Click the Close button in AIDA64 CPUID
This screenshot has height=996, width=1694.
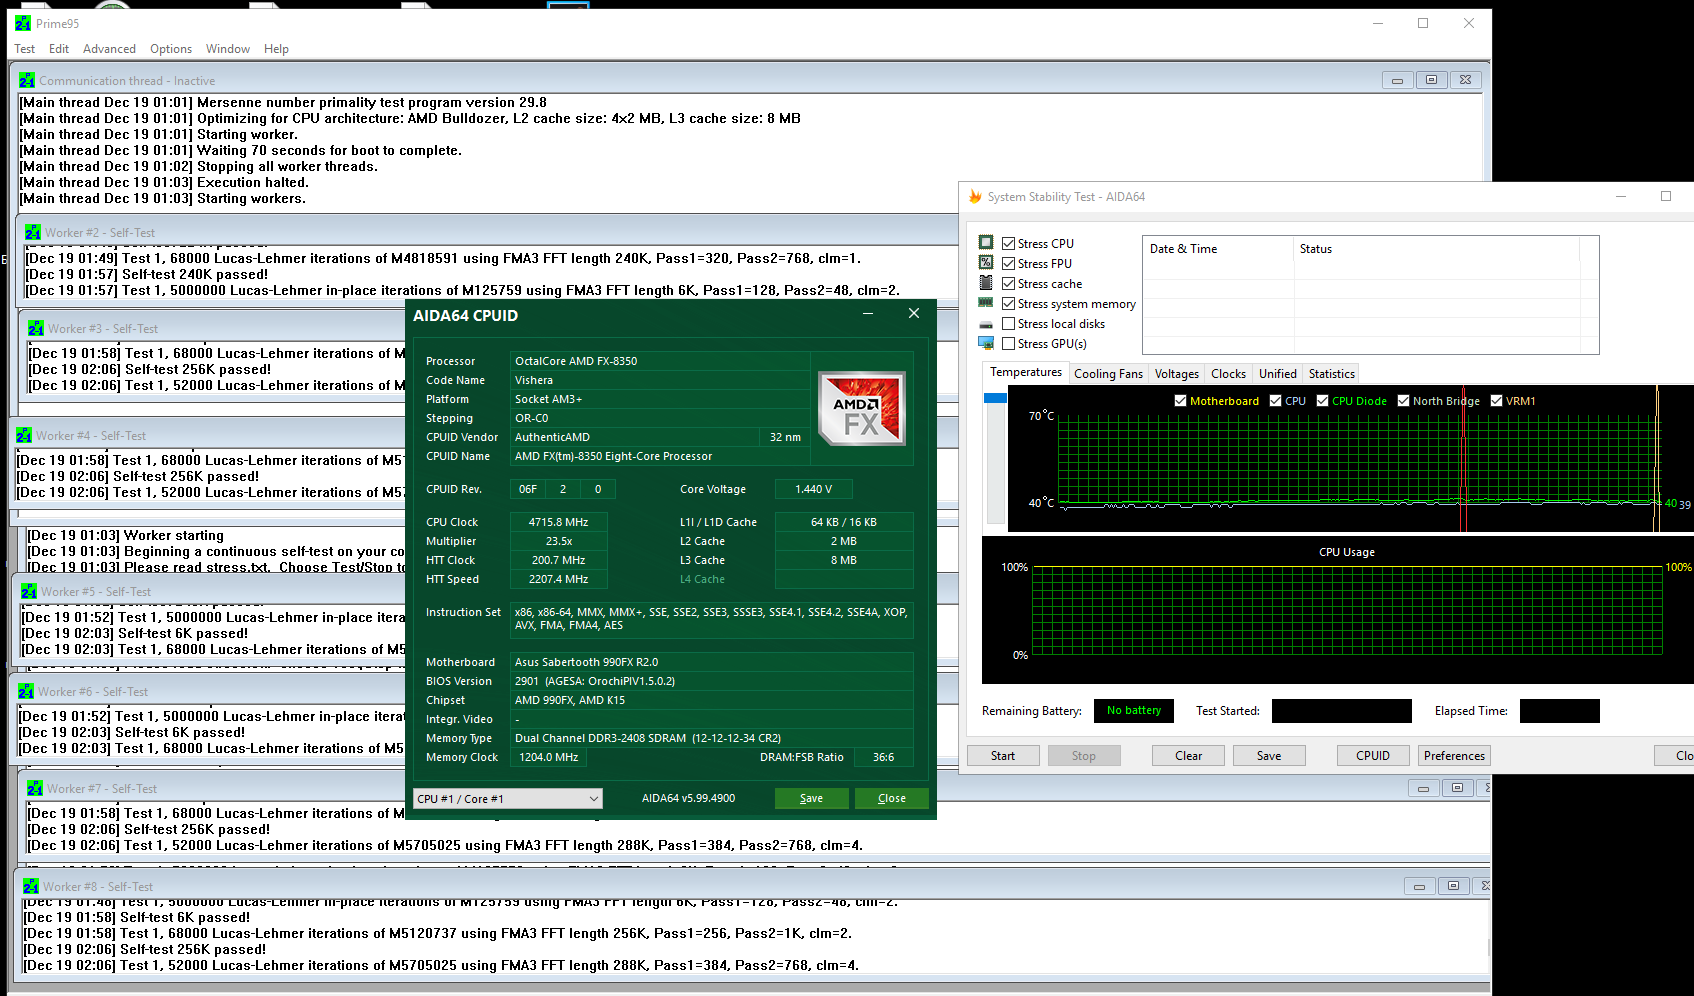tap(892, 798)
